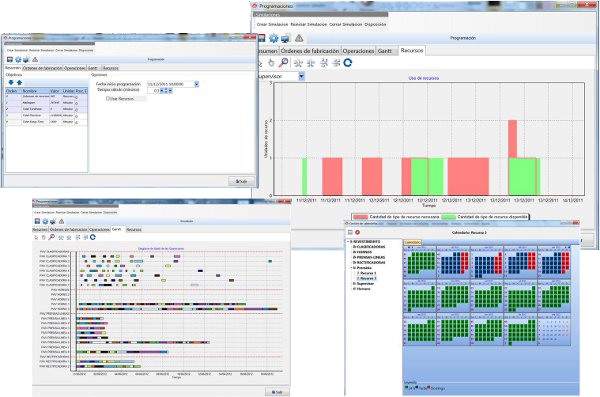600x397 pixels.
Task: Open Fecha inicio programación date dropdown
Action: [x=197, y=84]
